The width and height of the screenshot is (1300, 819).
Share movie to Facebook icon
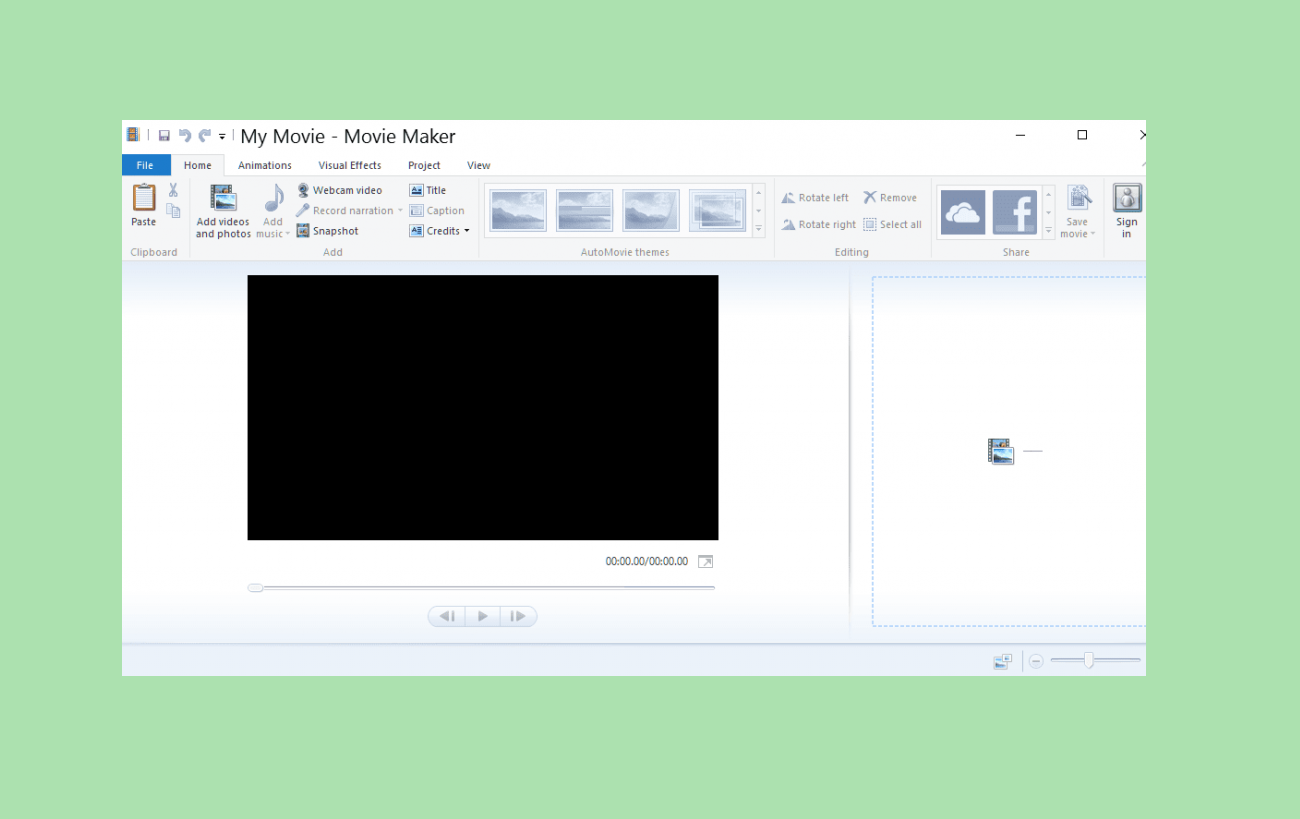tap(1015, 212)
